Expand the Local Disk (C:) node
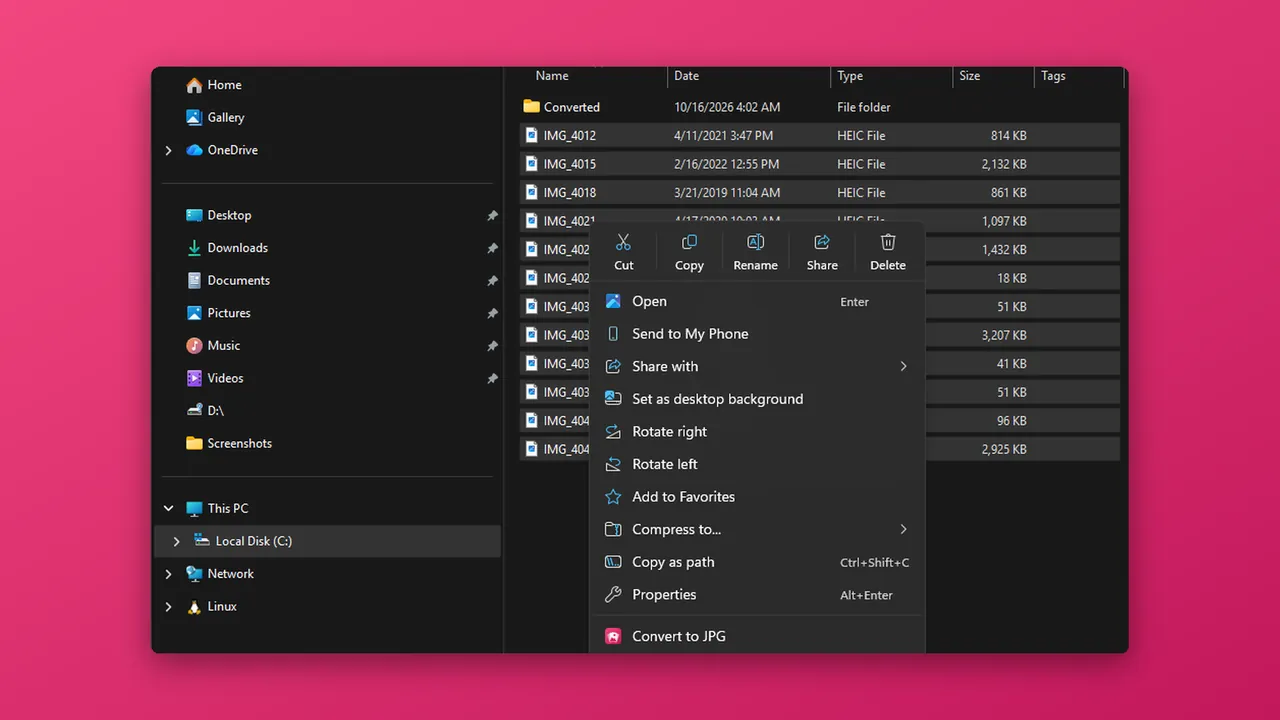Screen dimensions: 1280x720 point(176,541)
